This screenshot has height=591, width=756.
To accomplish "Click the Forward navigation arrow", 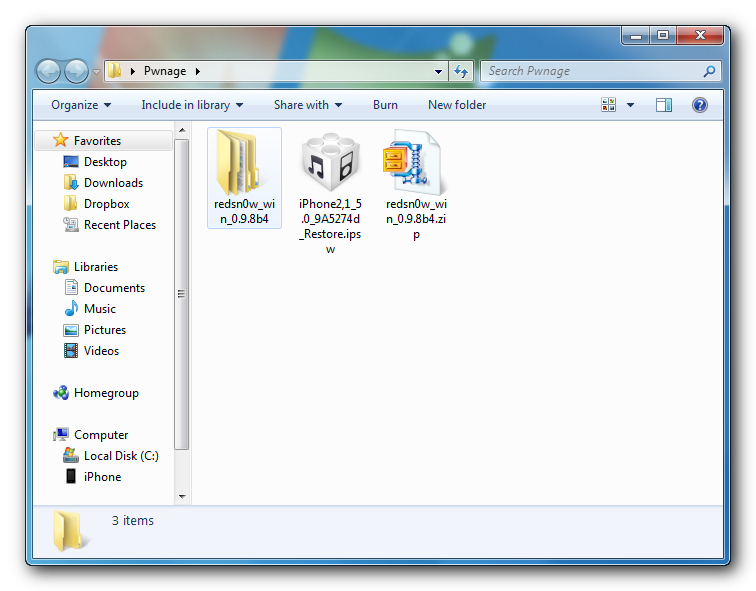I will click(77, 71).
